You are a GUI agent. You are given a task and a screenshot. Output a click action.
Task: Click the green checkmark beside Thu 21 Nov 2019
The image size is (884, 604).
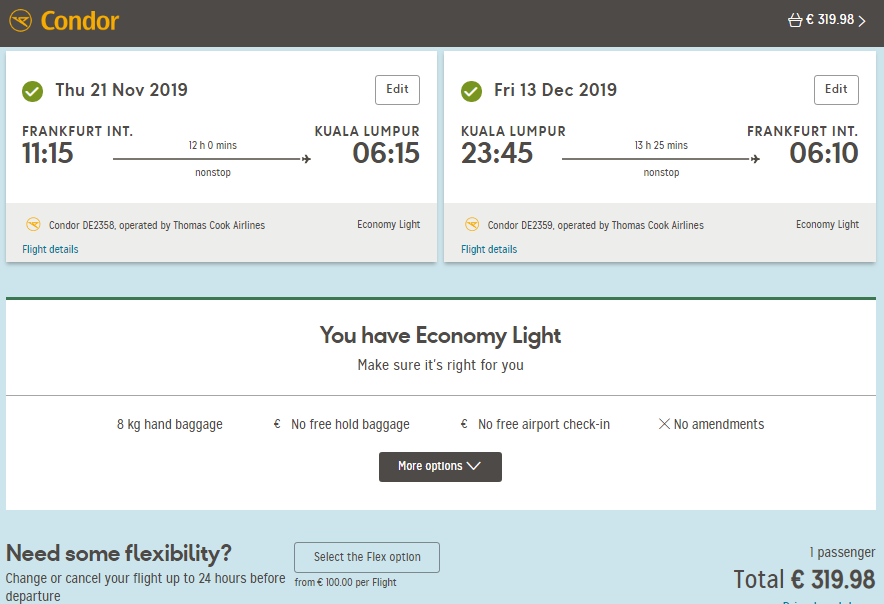point(33,91)
